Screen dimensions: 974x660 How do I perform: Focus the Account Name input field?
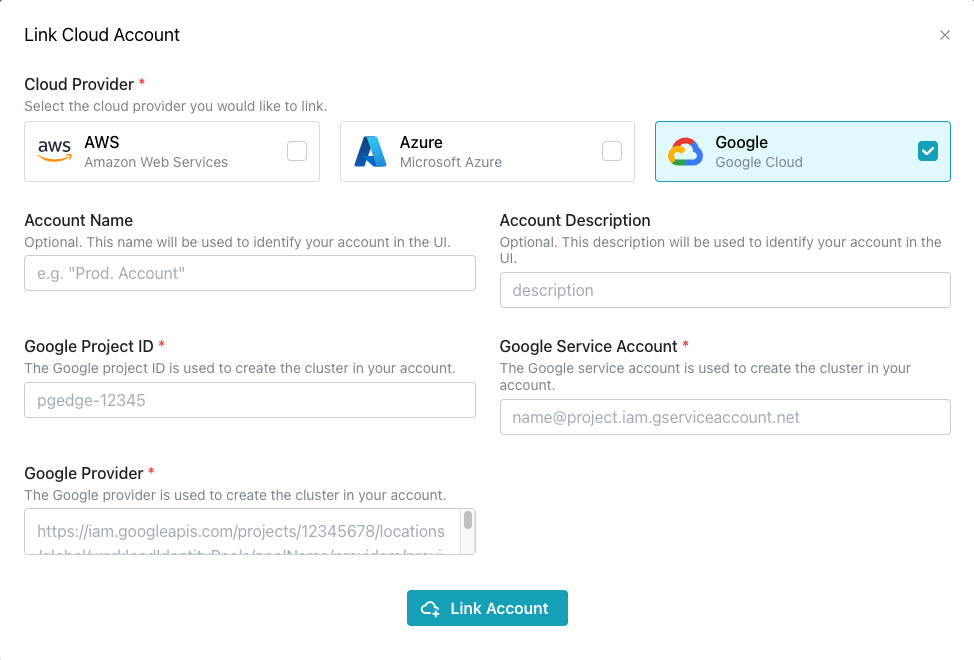coord(249,272)
